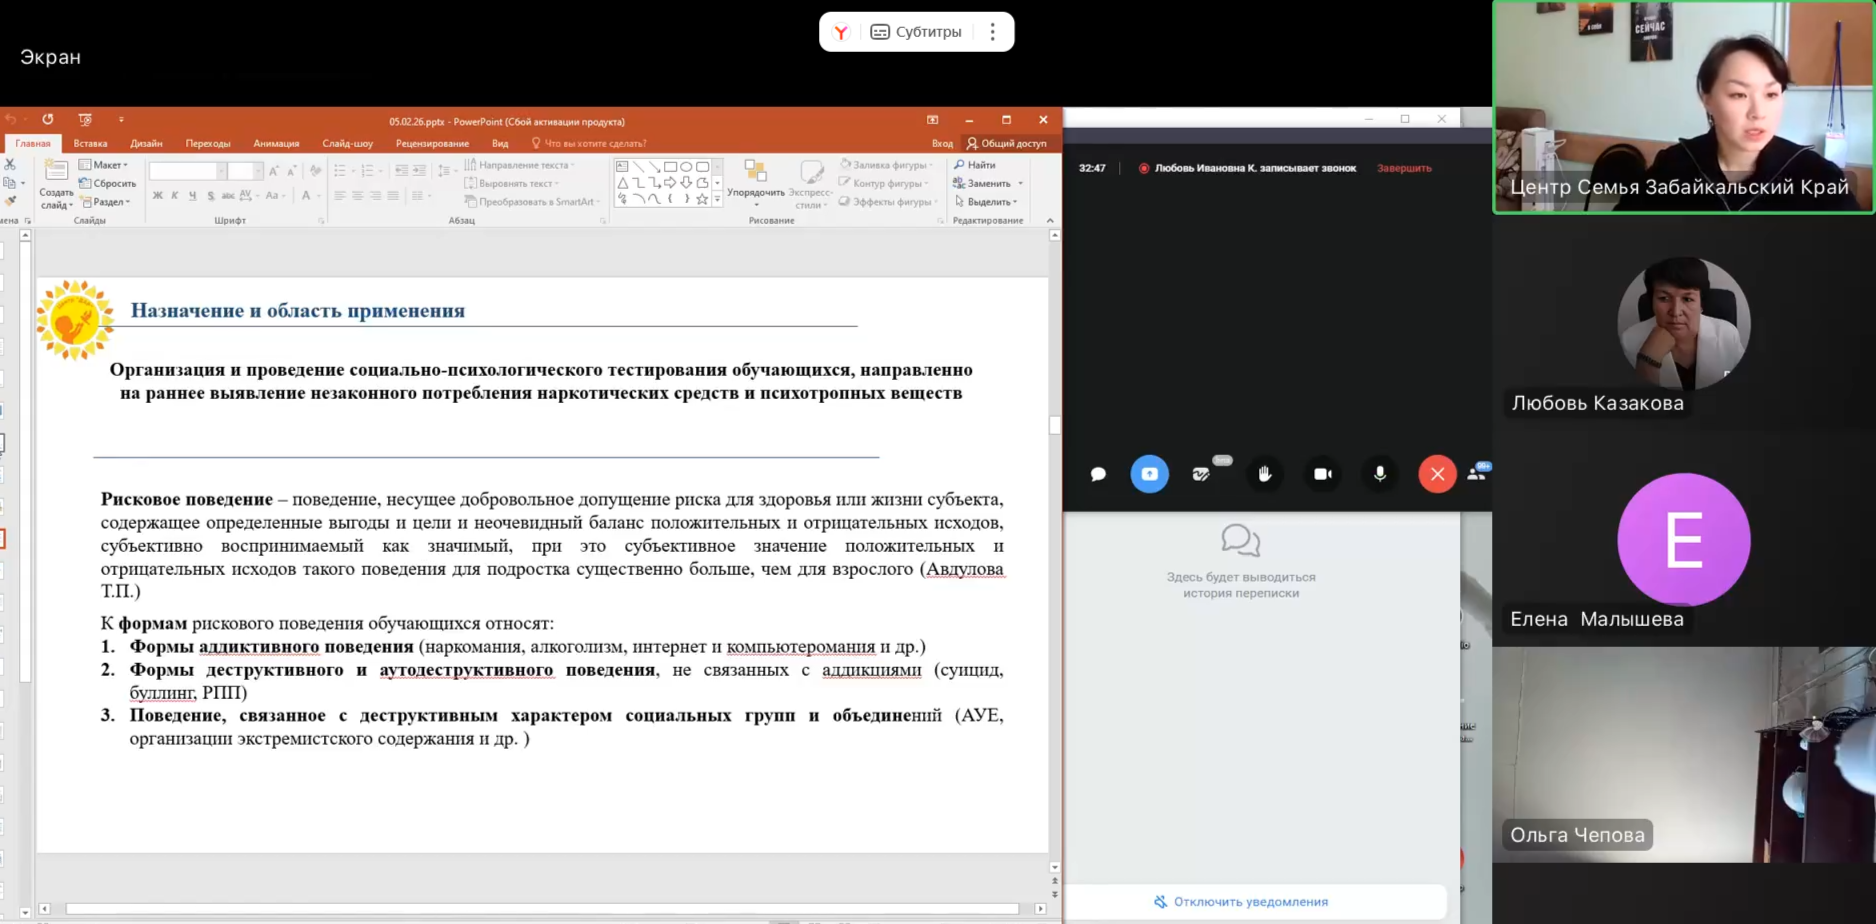Expand the Выделить dropdown in editing group

986,202
